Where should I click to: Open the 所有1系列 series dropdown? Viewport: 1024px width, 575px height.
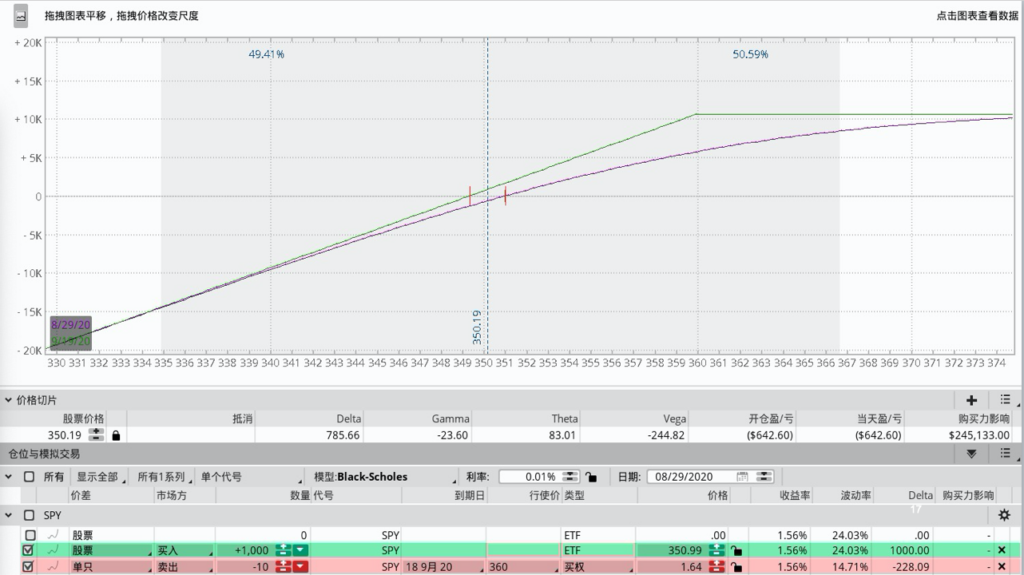164,477
